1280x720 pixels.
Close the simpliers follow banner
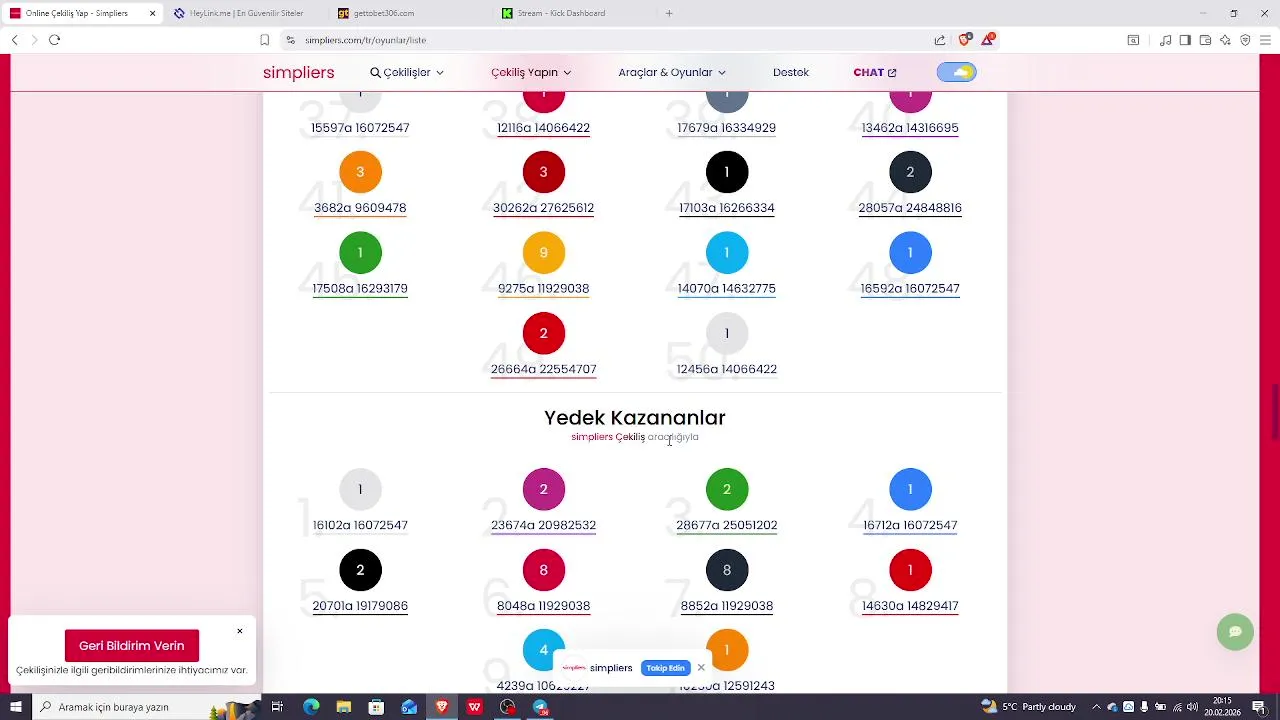(x=701, y=668)
